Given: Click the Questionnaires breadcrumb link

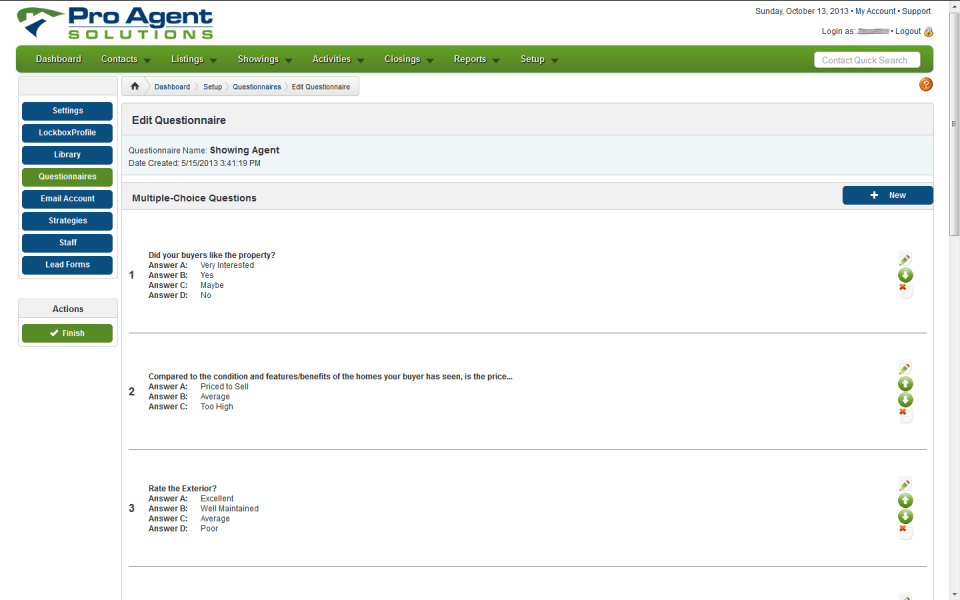Looking at the screenshot, I should coord(257,87).
